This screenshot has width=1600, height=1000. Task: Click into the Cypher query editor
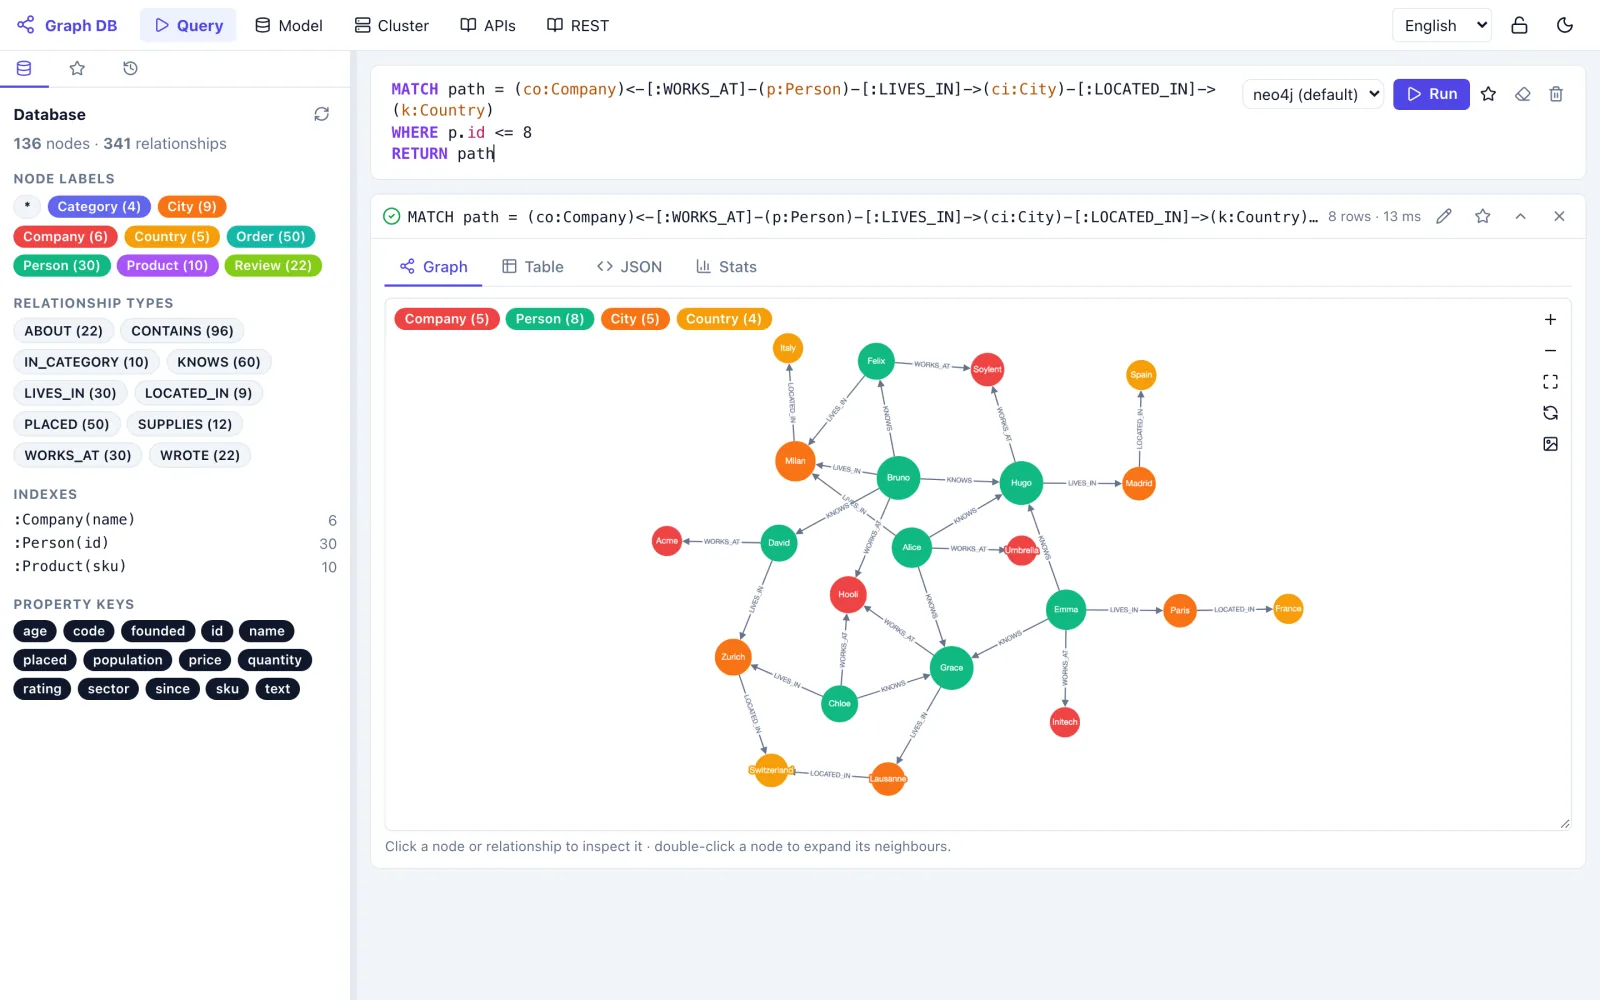[806, 121]
